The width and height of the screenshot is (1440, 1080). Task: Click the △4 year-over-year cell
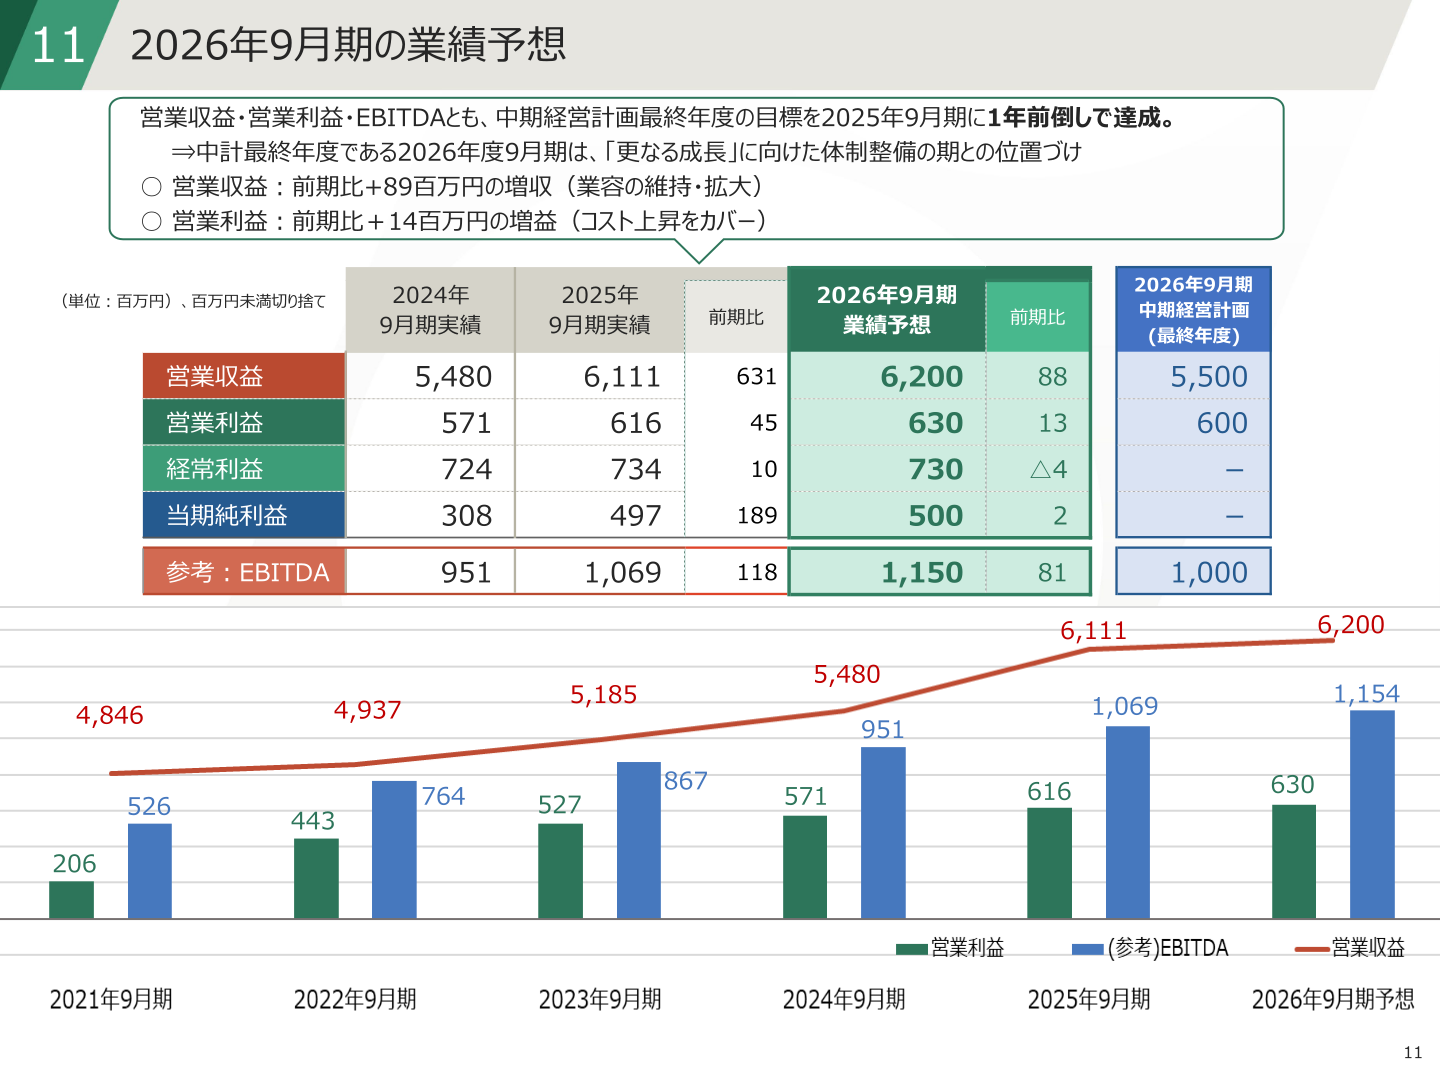coord(1048,469)
